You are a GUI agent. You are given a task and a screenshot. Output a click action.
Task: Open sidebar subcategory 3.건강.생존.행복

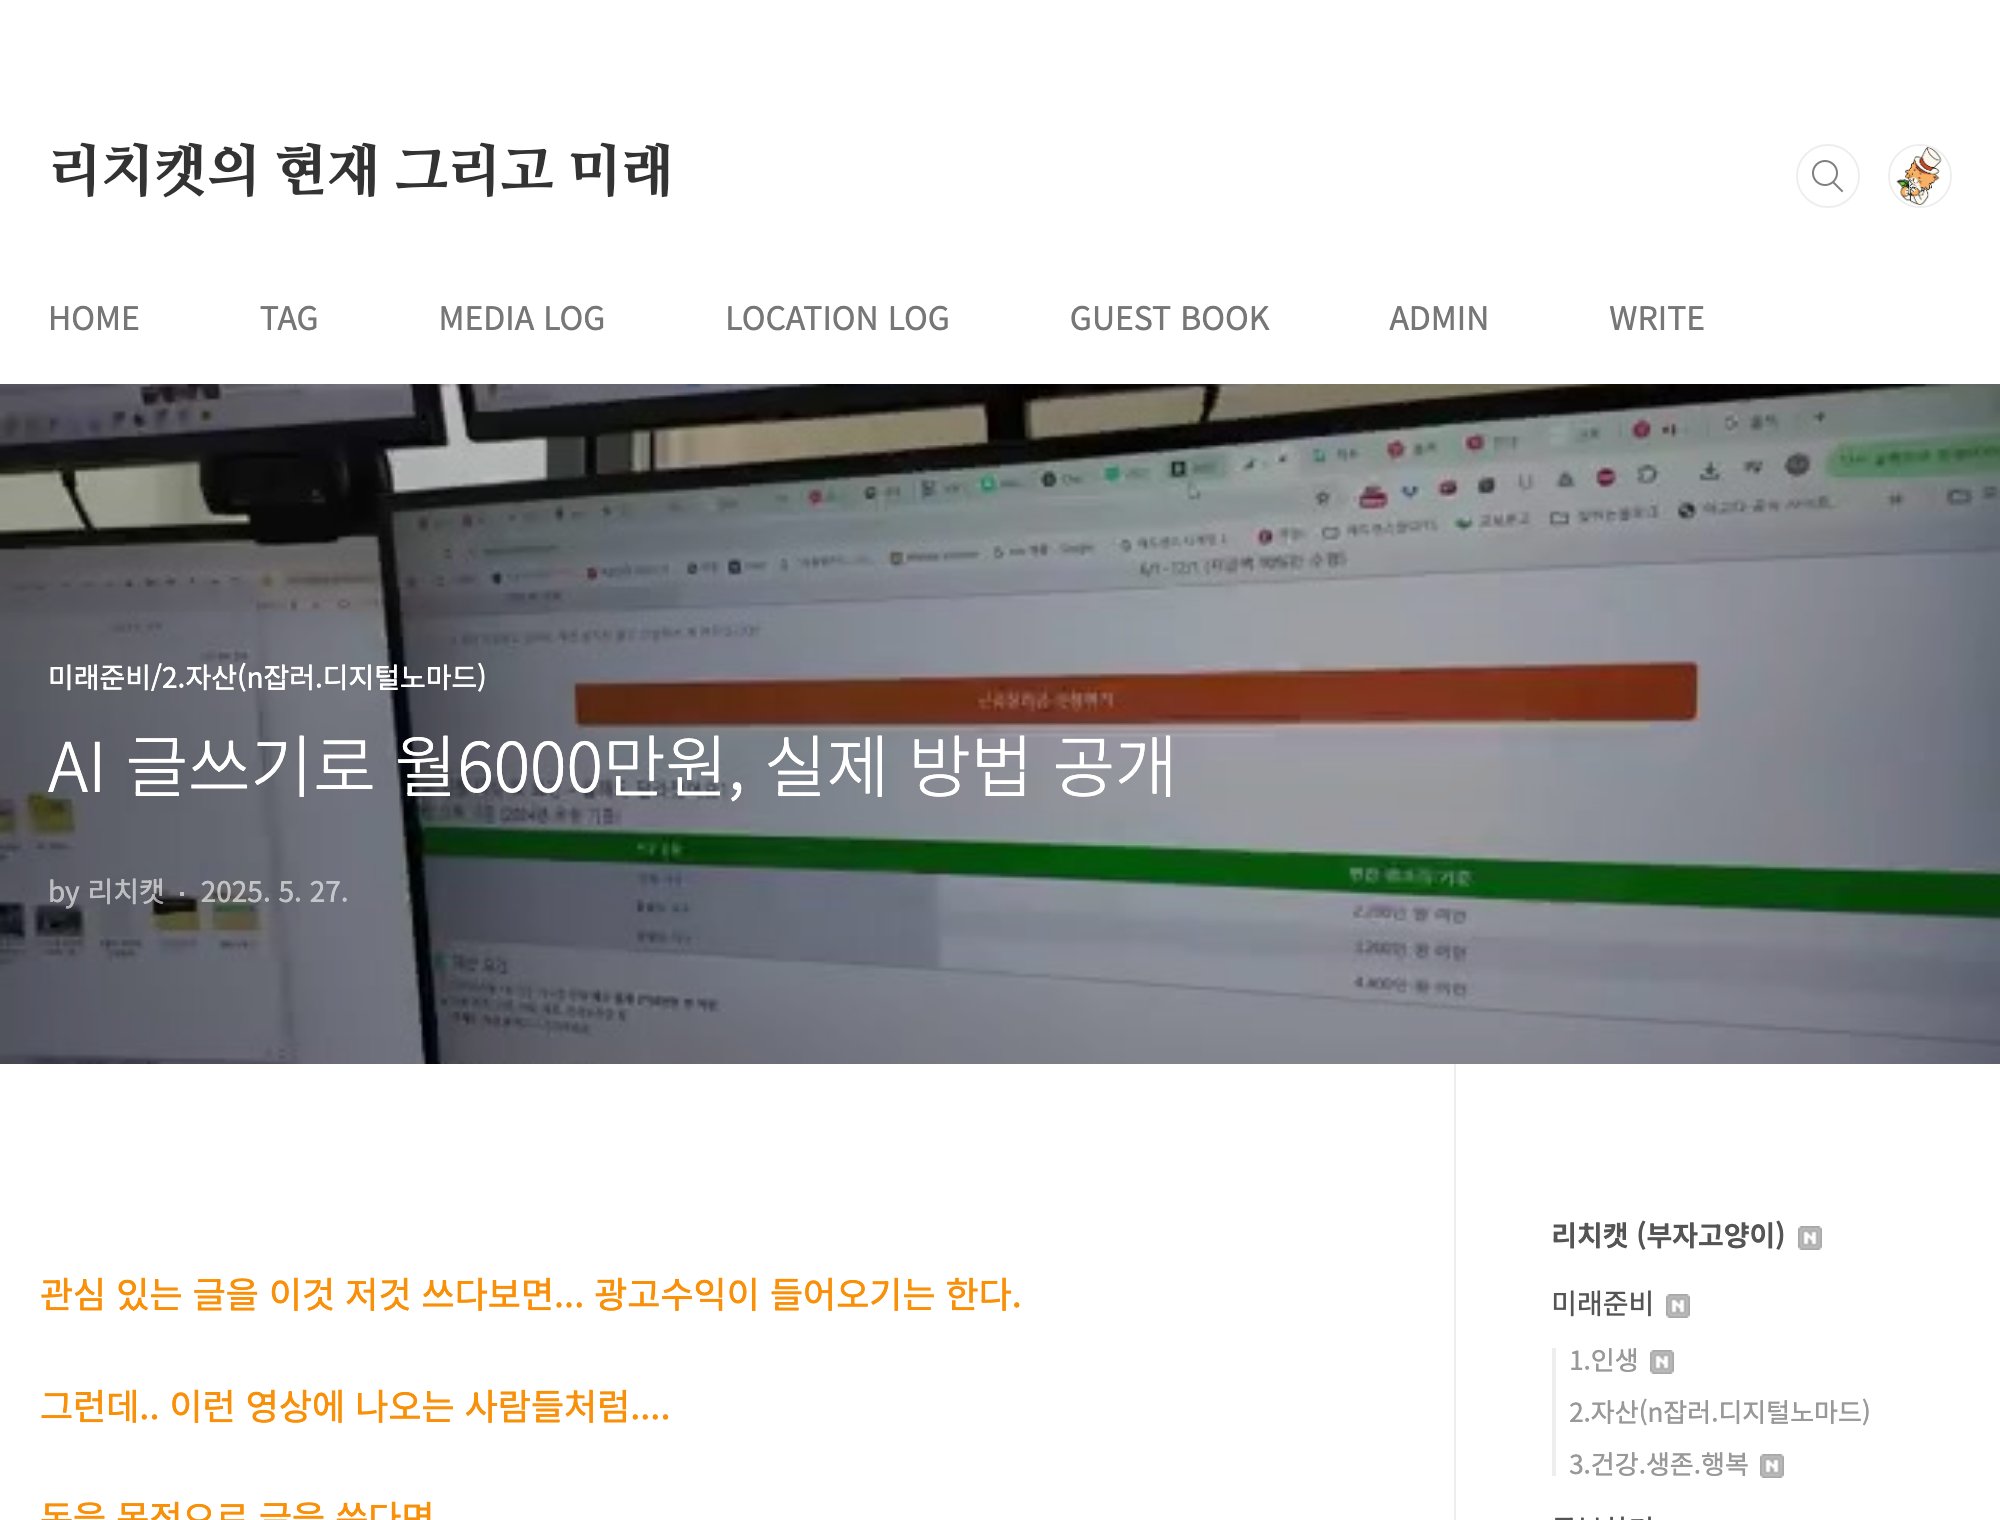click(x=1658, y=1464)
